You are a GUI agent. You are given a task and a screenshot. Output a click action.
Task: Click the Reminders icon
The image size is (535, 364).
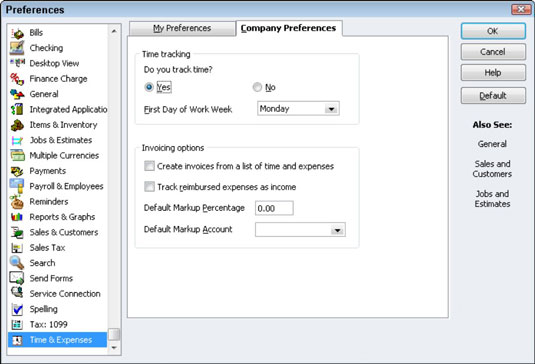[17, 202]
